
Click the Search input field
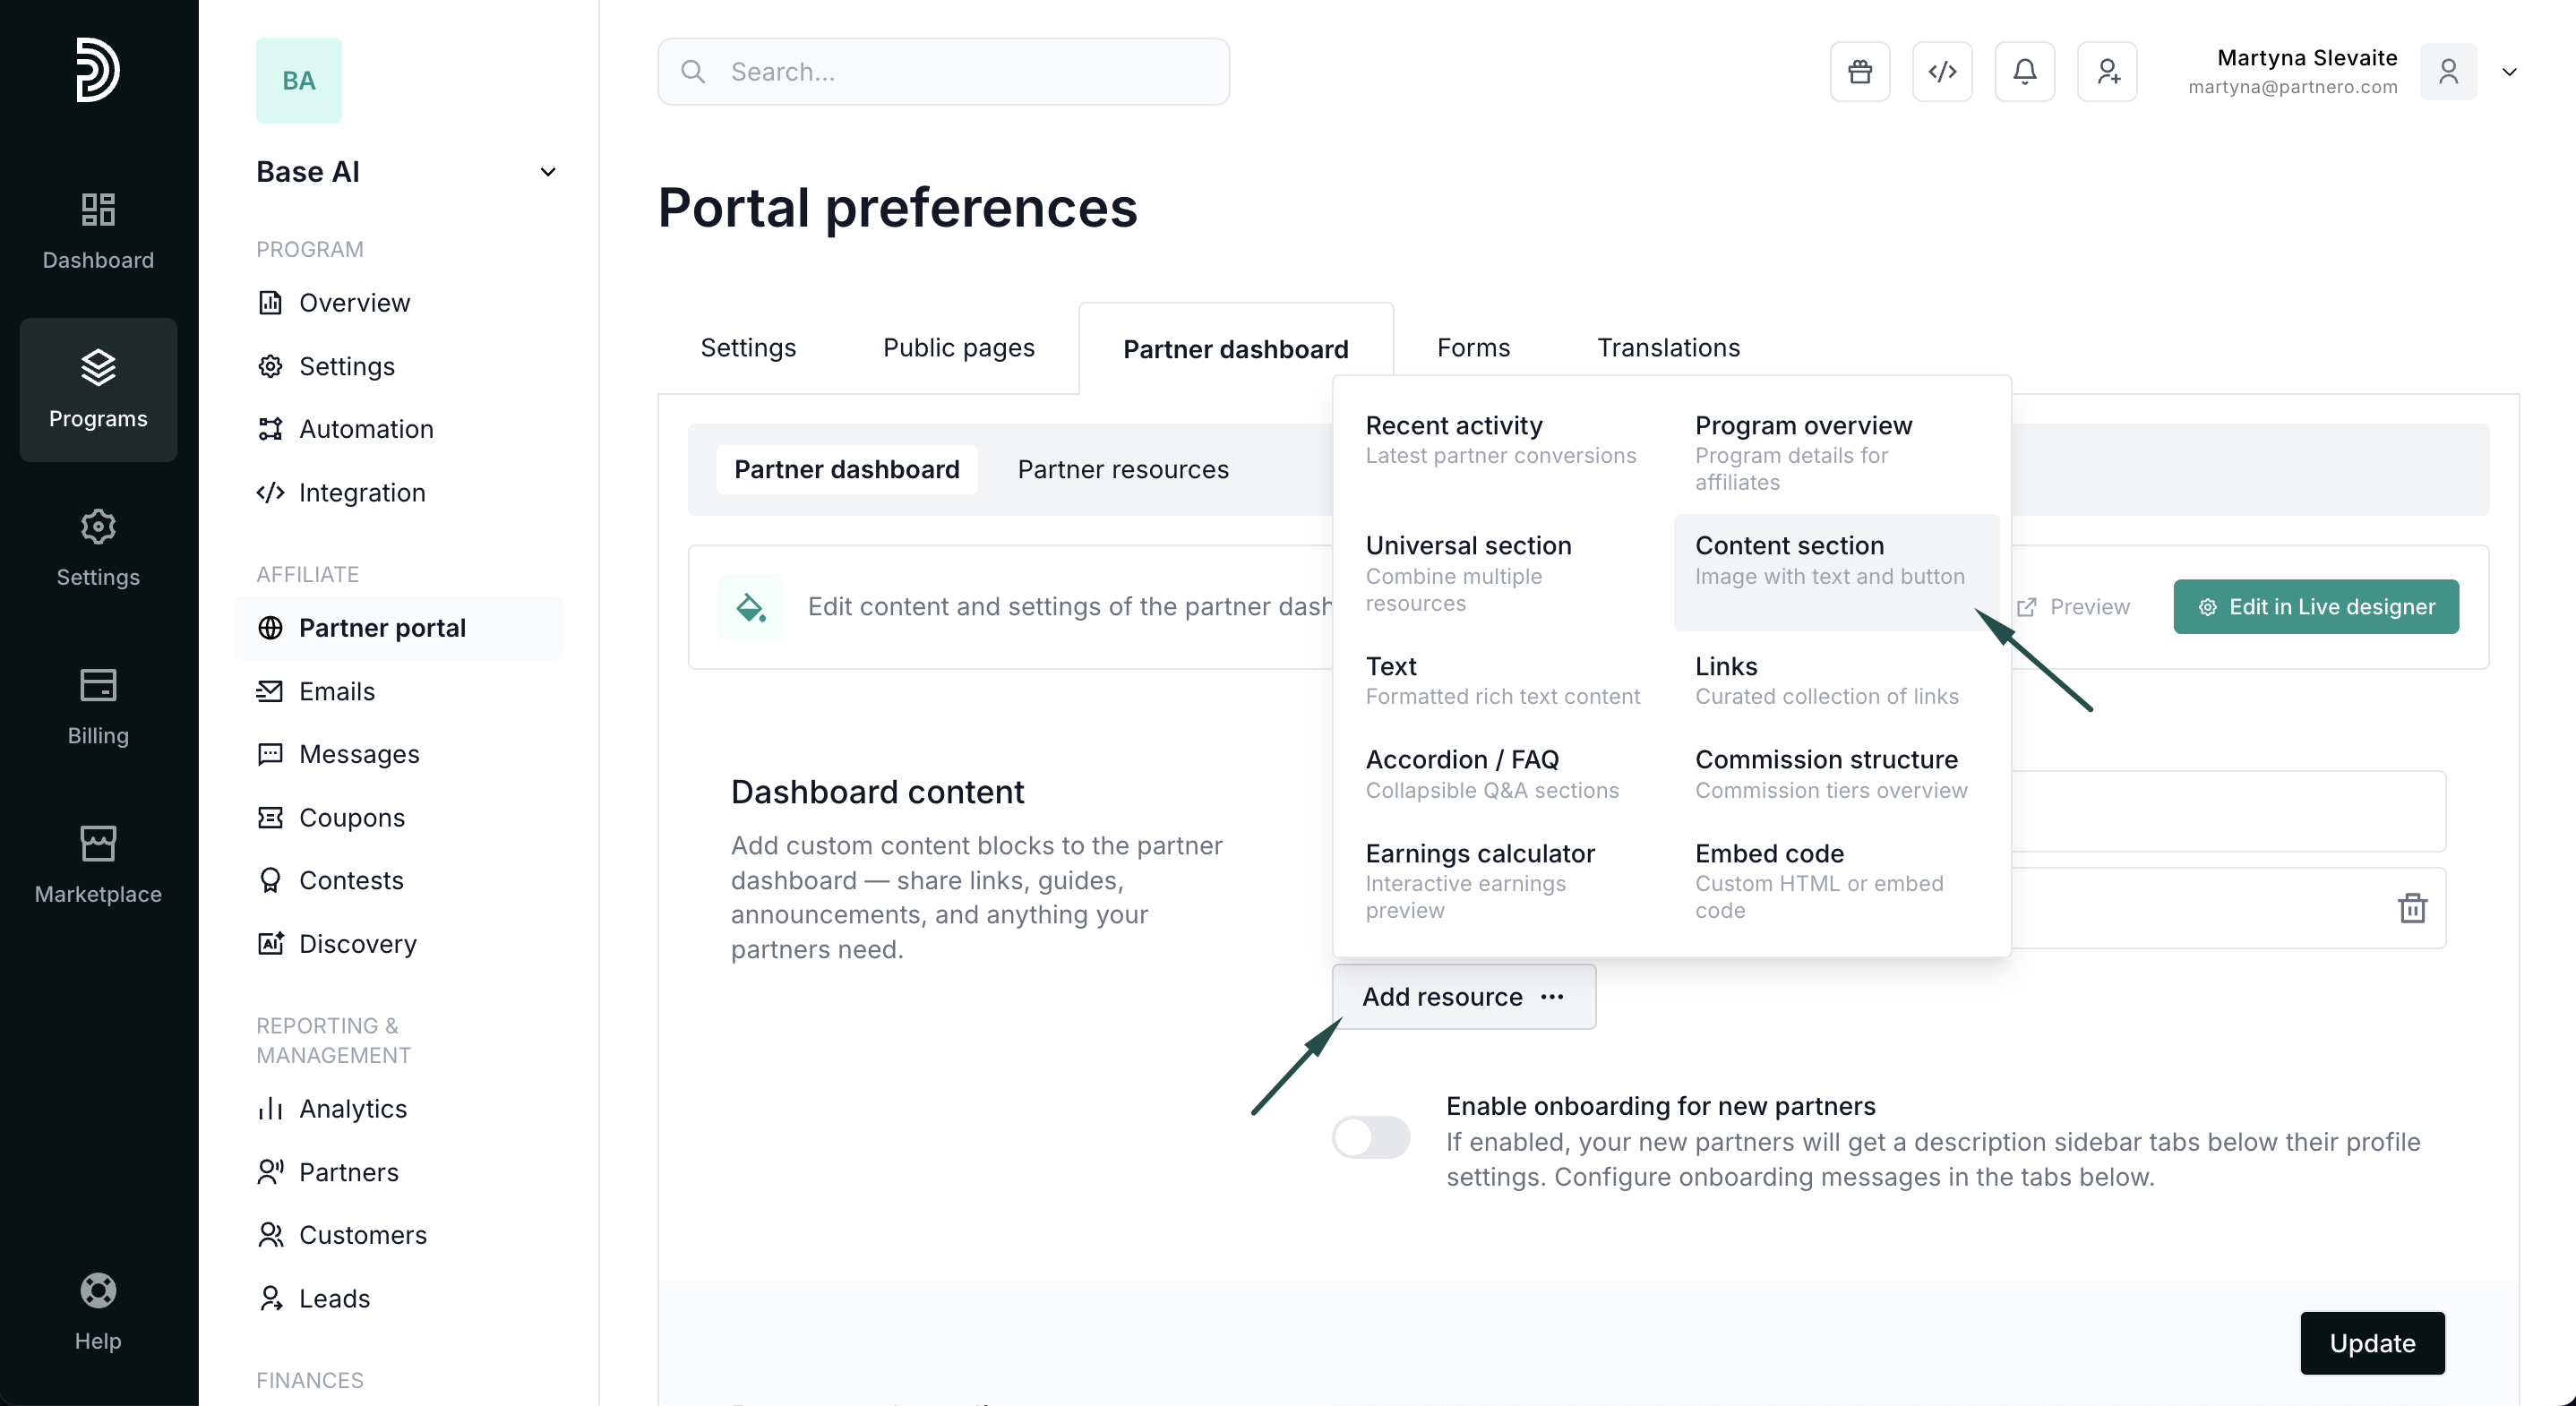coord(943,72)
